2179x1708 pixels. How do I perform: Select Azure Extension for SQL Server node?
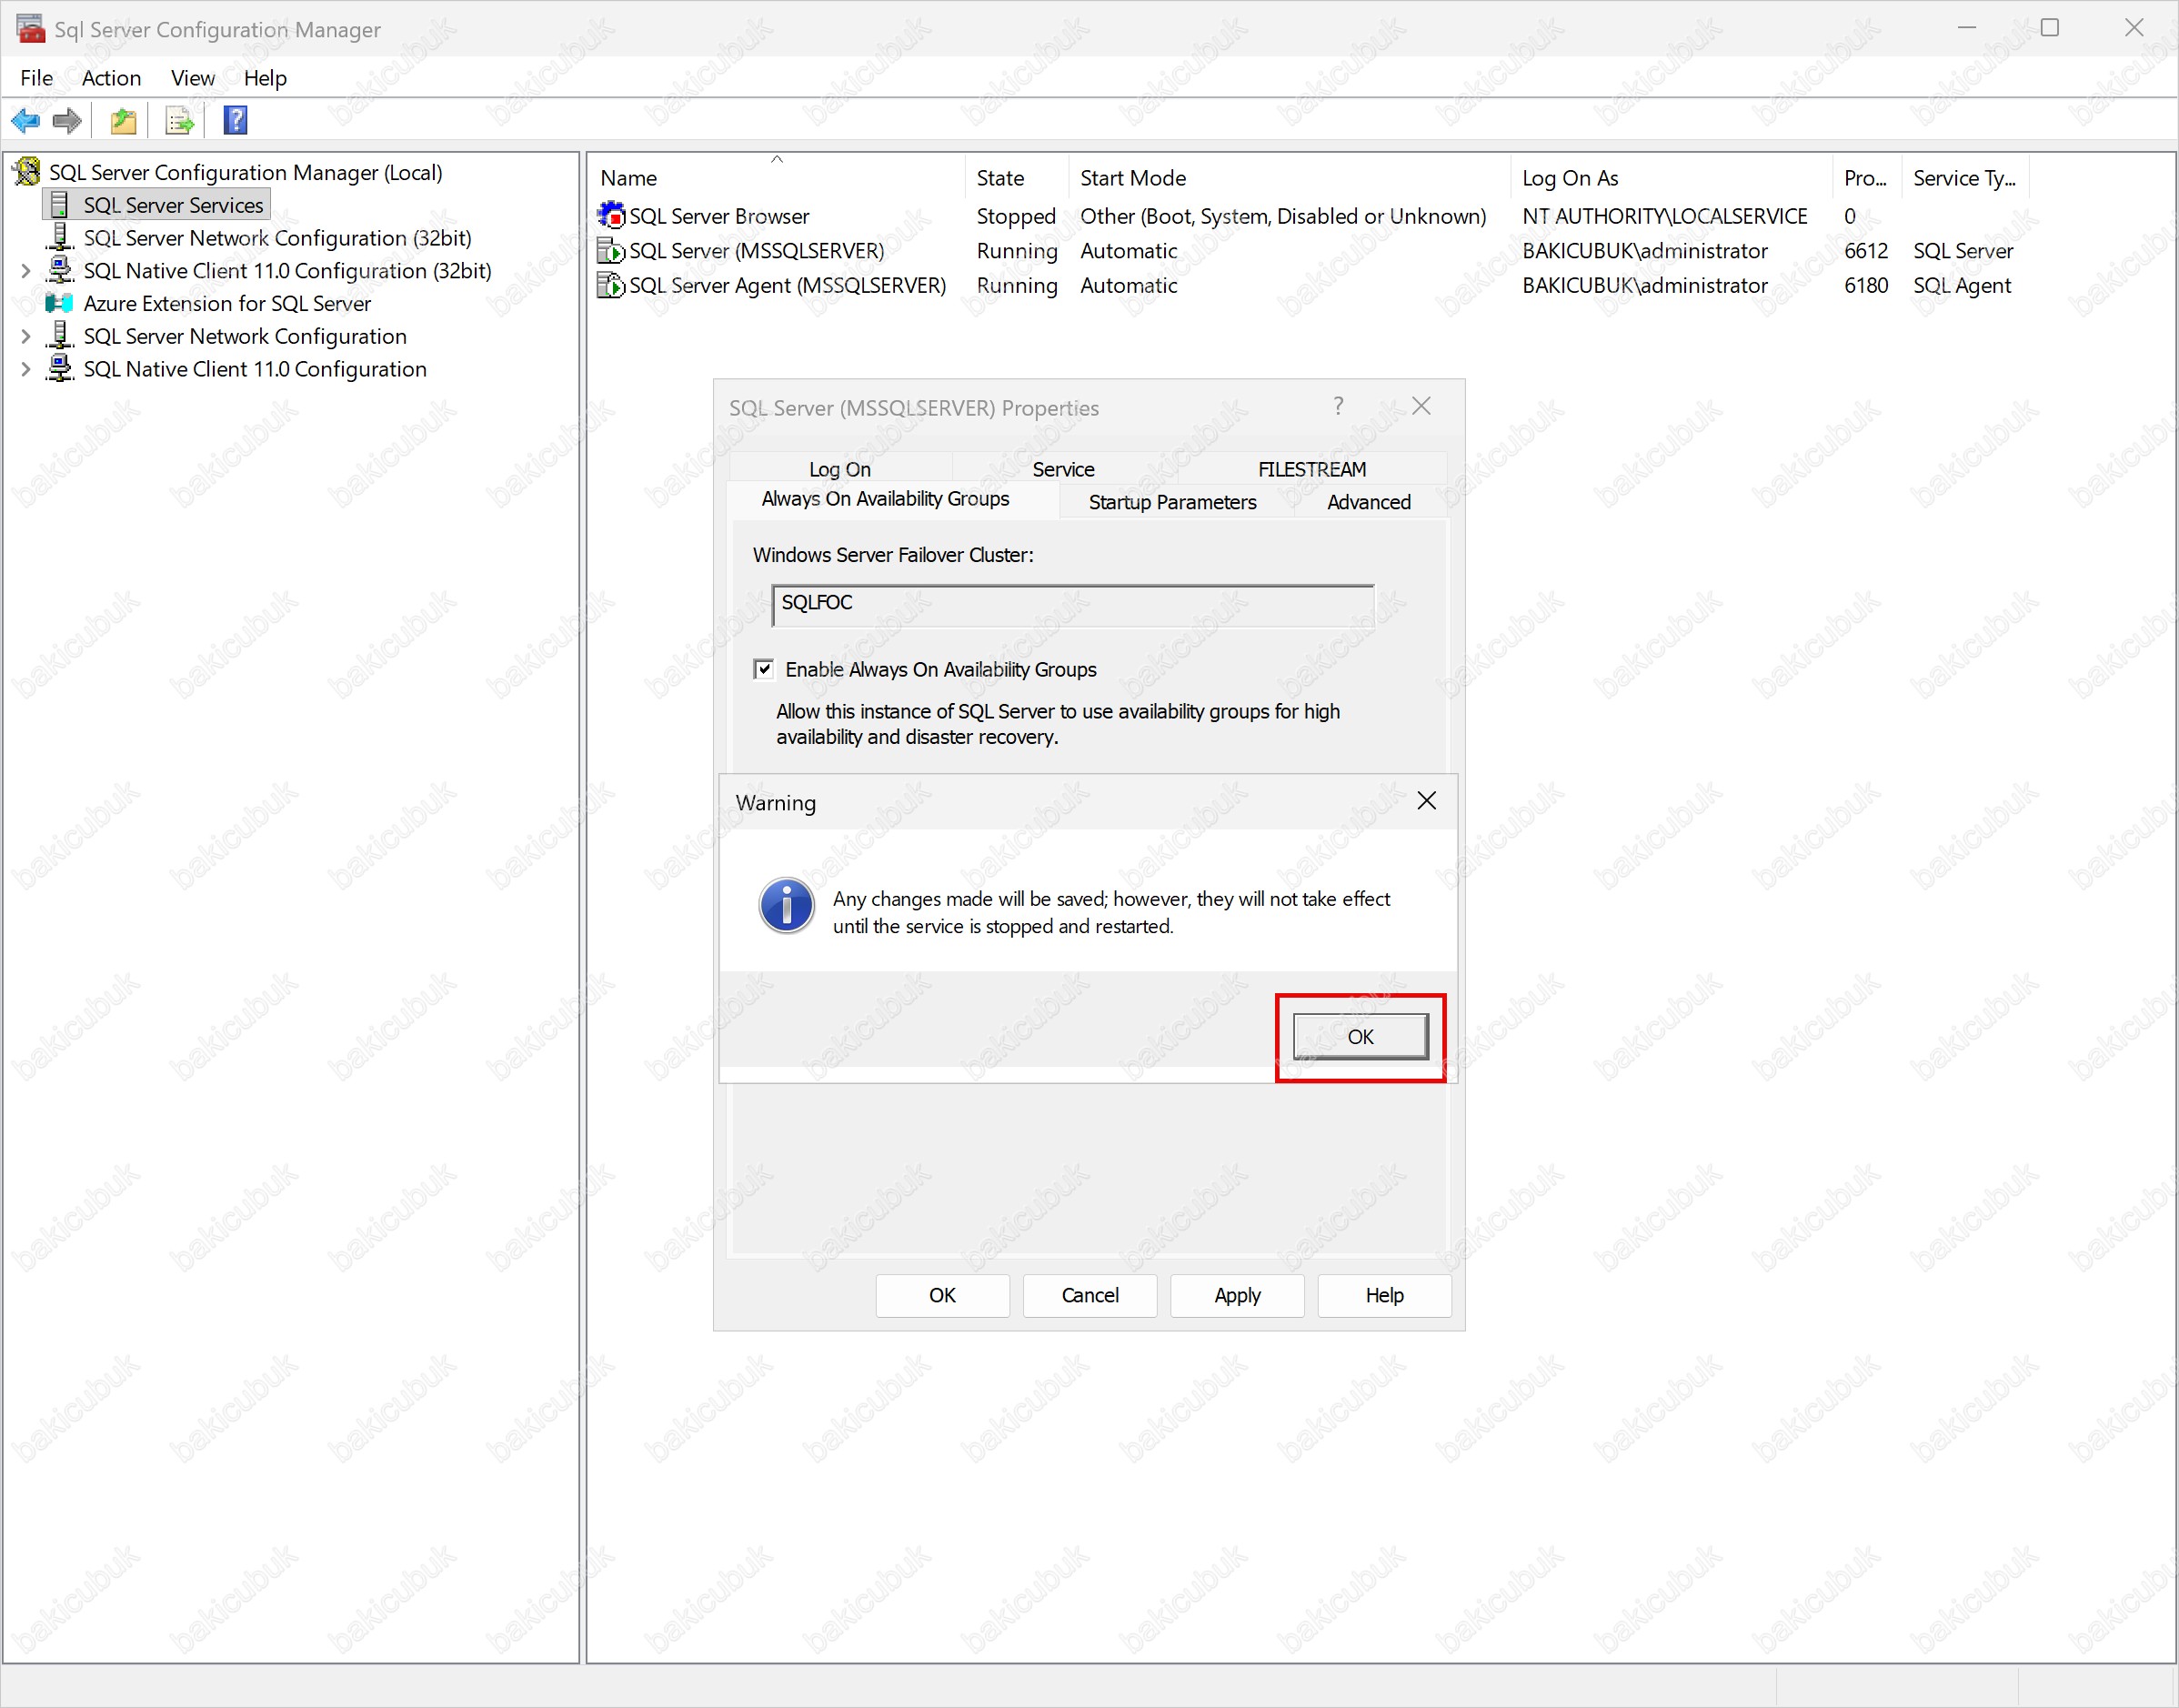(226, 303)
